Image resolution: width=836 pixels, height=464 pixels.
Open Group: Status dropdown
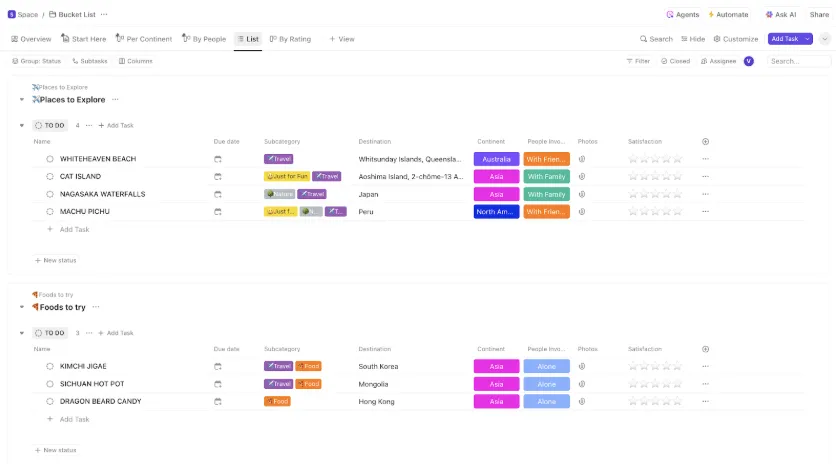(x=36, y=61)
